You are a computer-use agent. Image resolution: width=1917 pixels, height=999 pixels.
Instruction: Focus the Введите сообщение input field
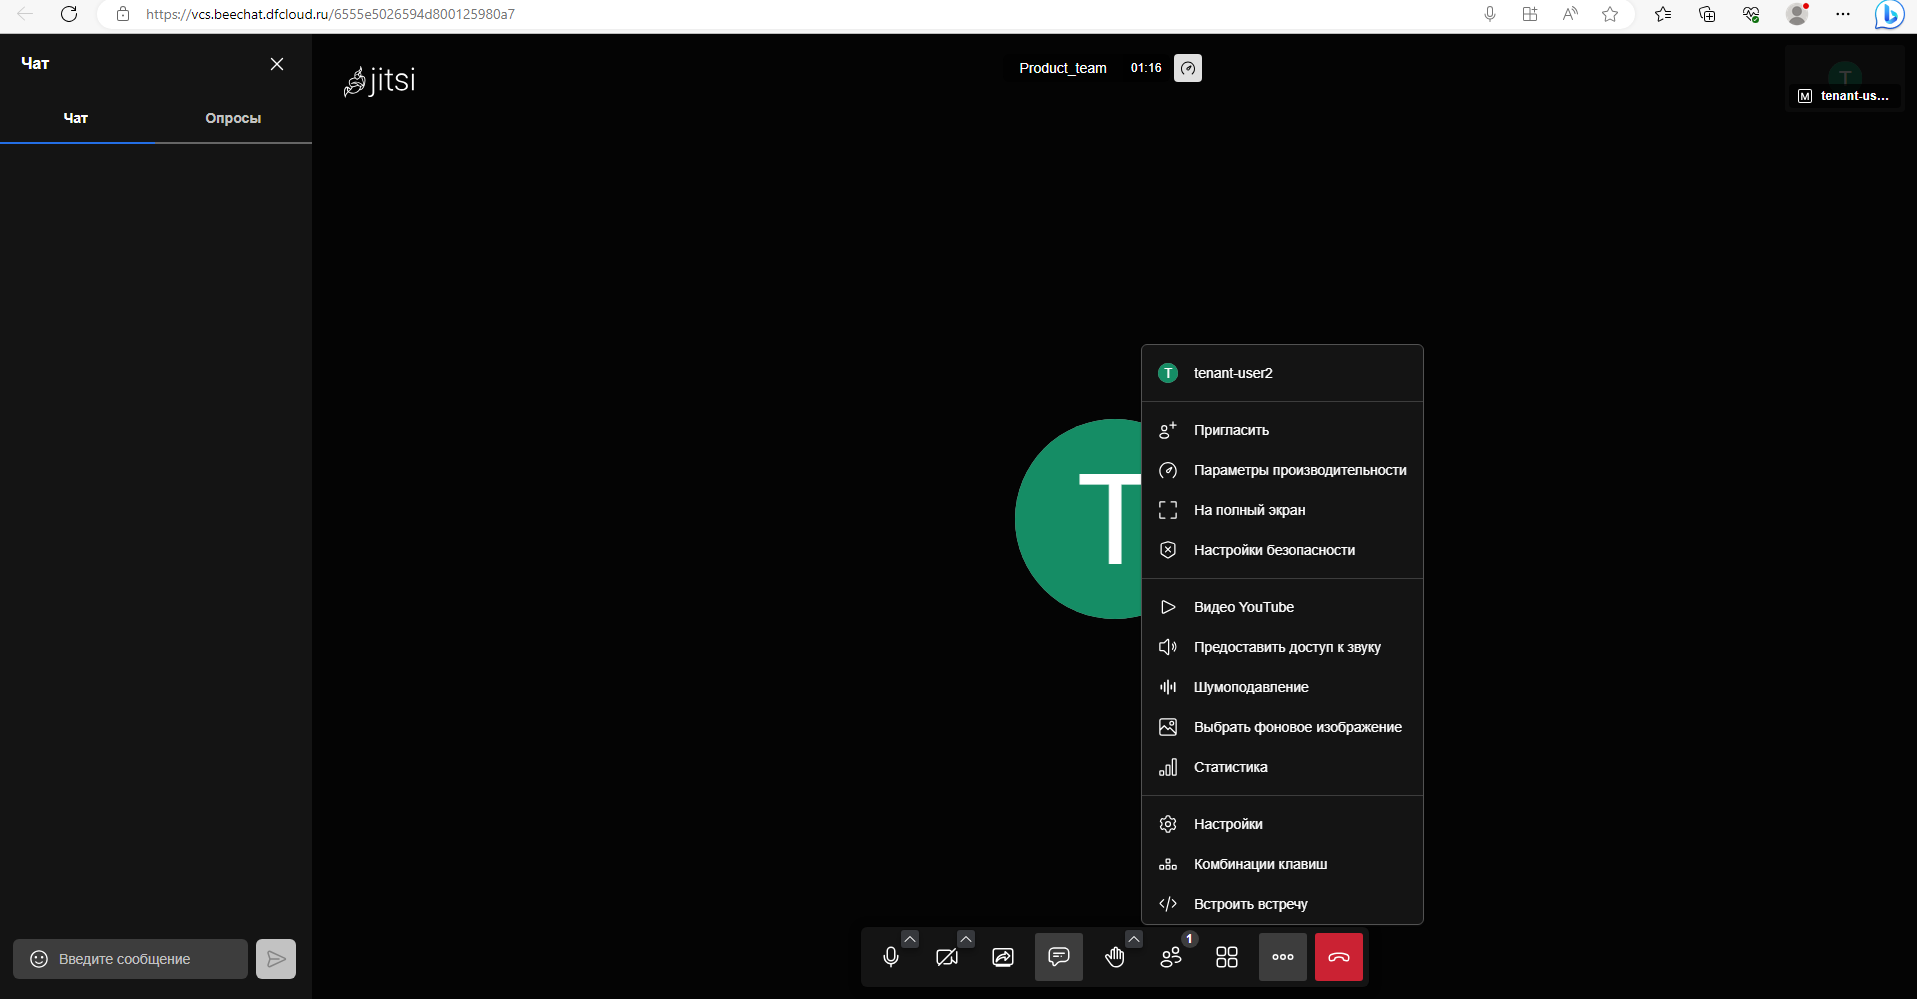(x=130, y=959)
